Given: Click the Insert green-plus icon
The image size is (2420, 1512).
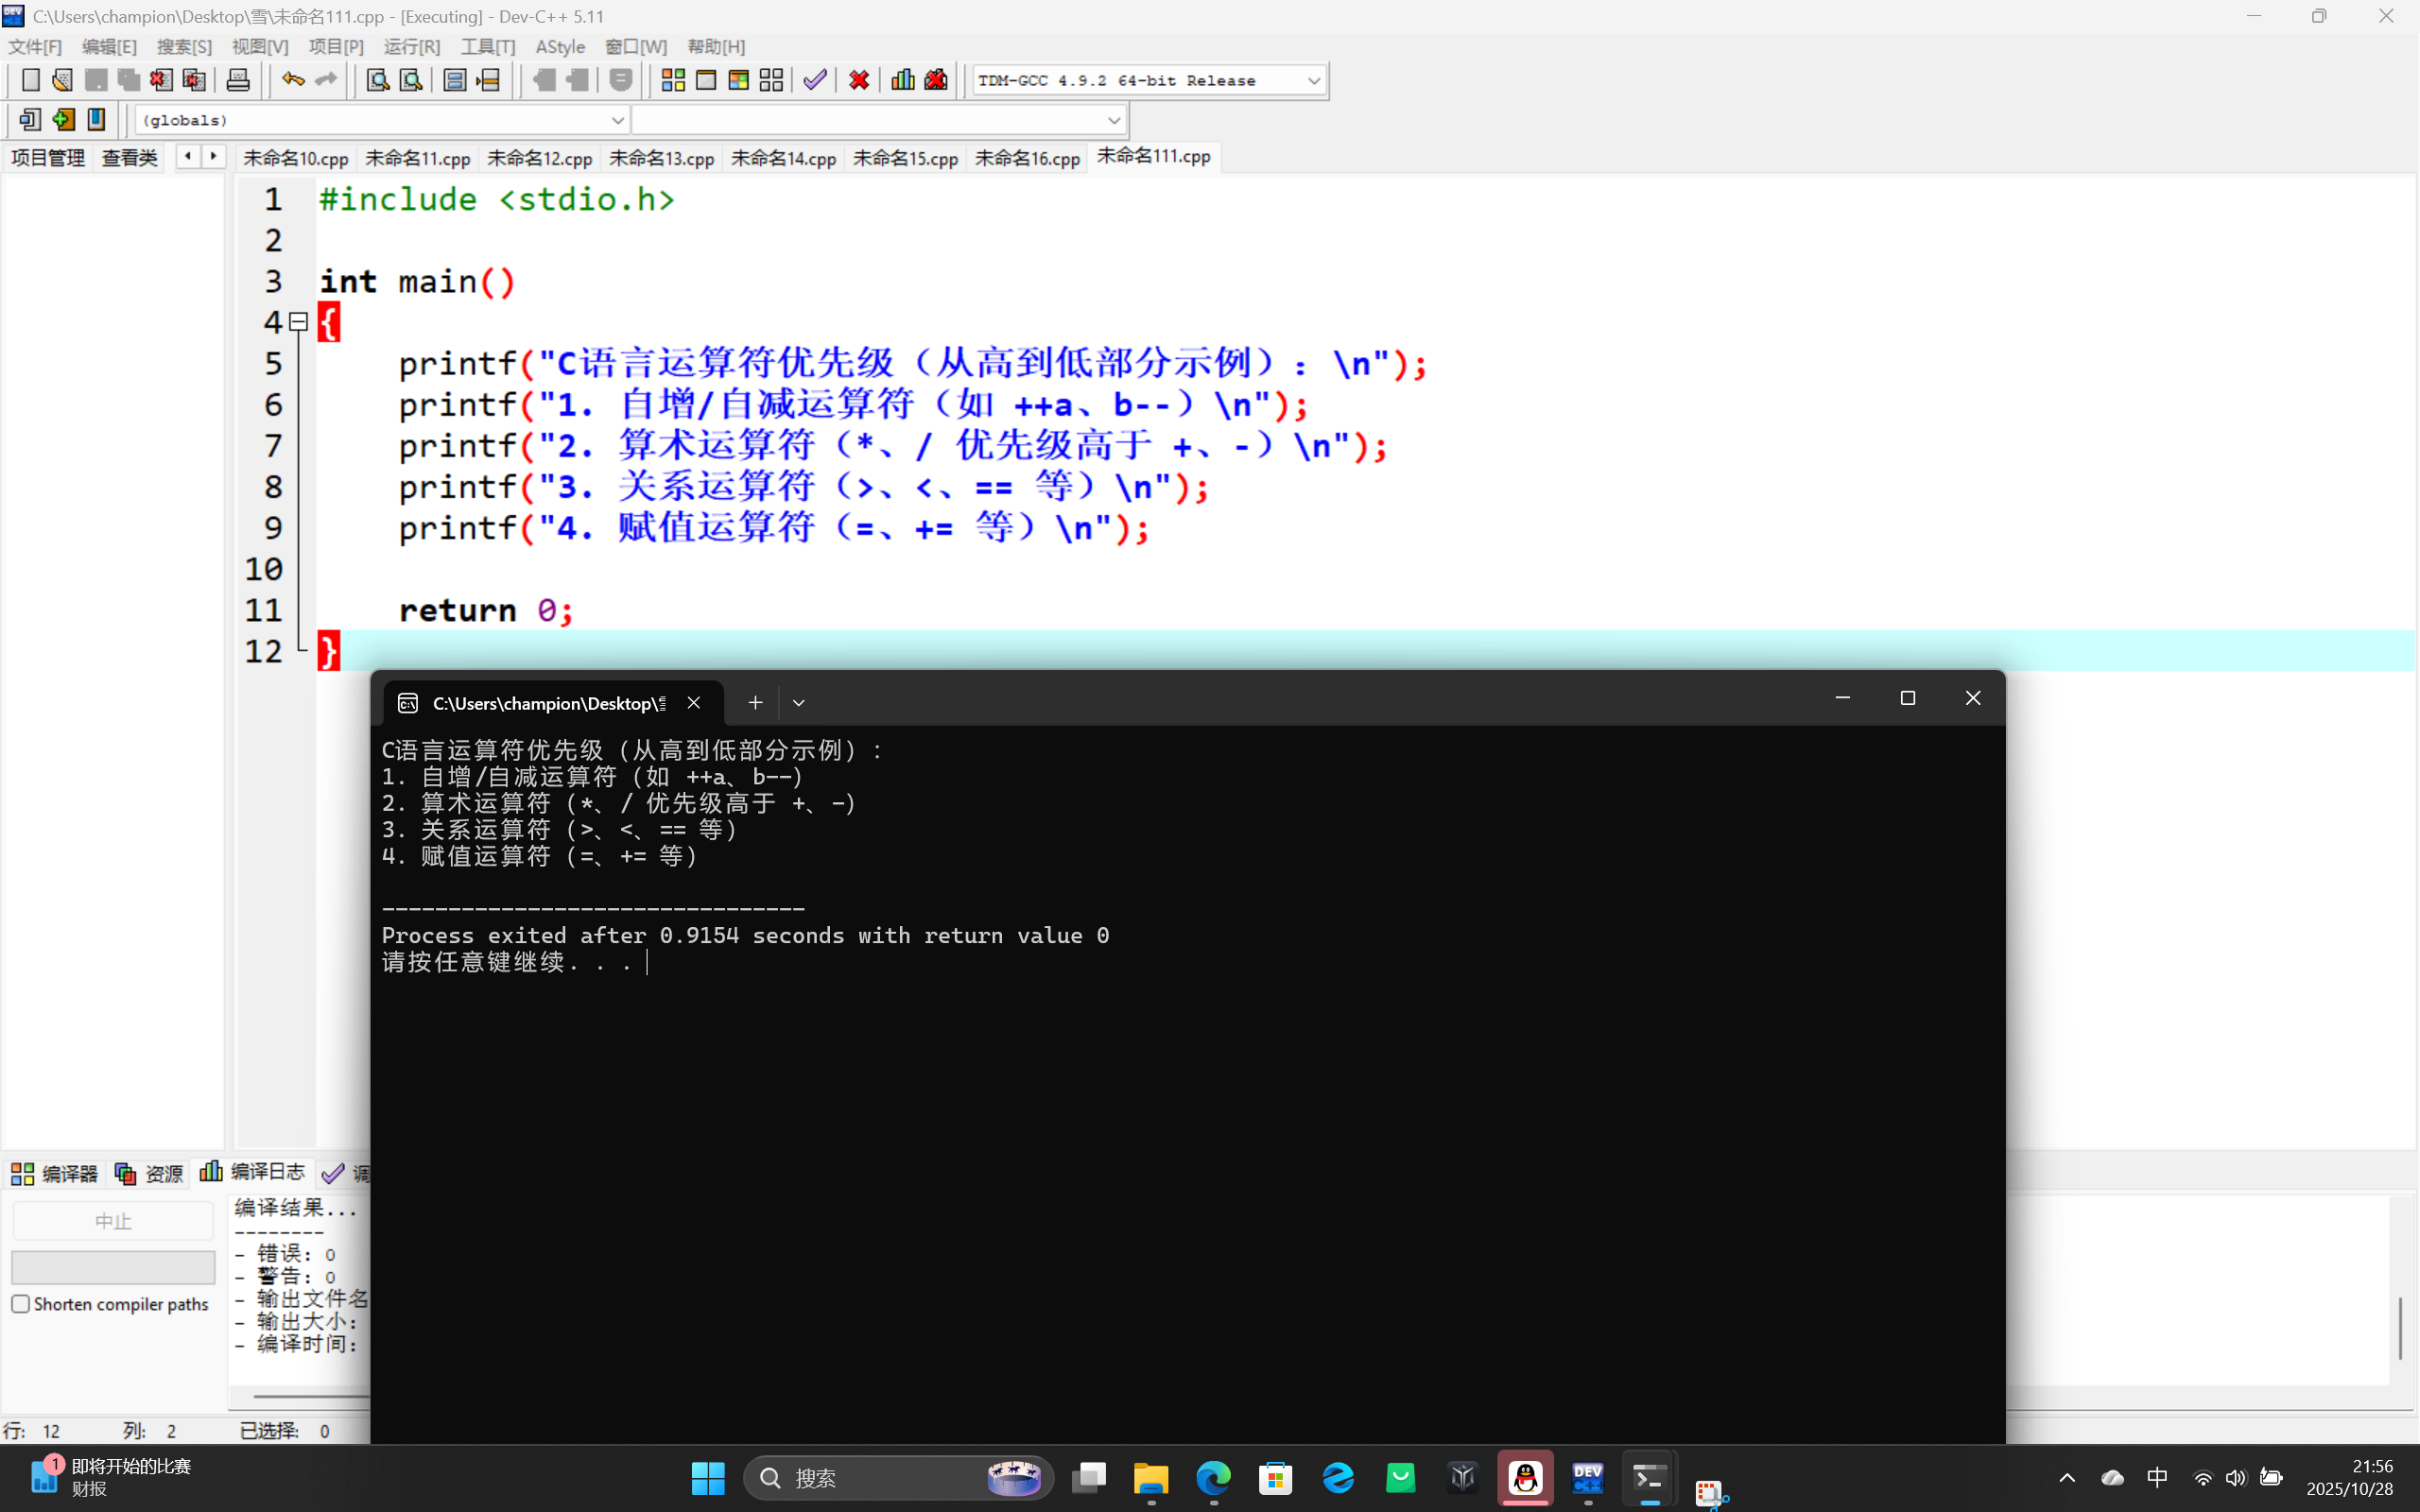Looking at the screenshot, I should click(63, 120).
